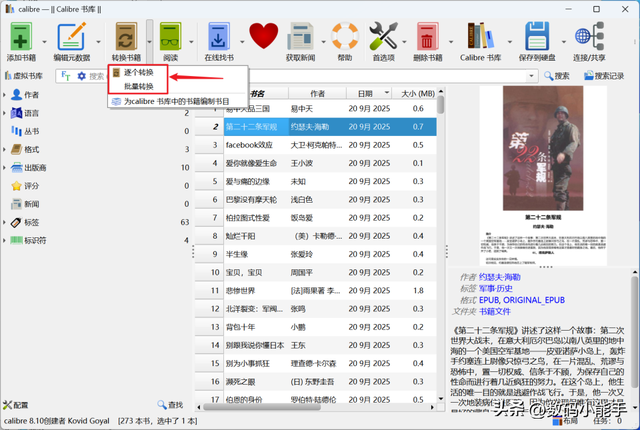Click the lifebuoy Help icon

pos(345,36)
